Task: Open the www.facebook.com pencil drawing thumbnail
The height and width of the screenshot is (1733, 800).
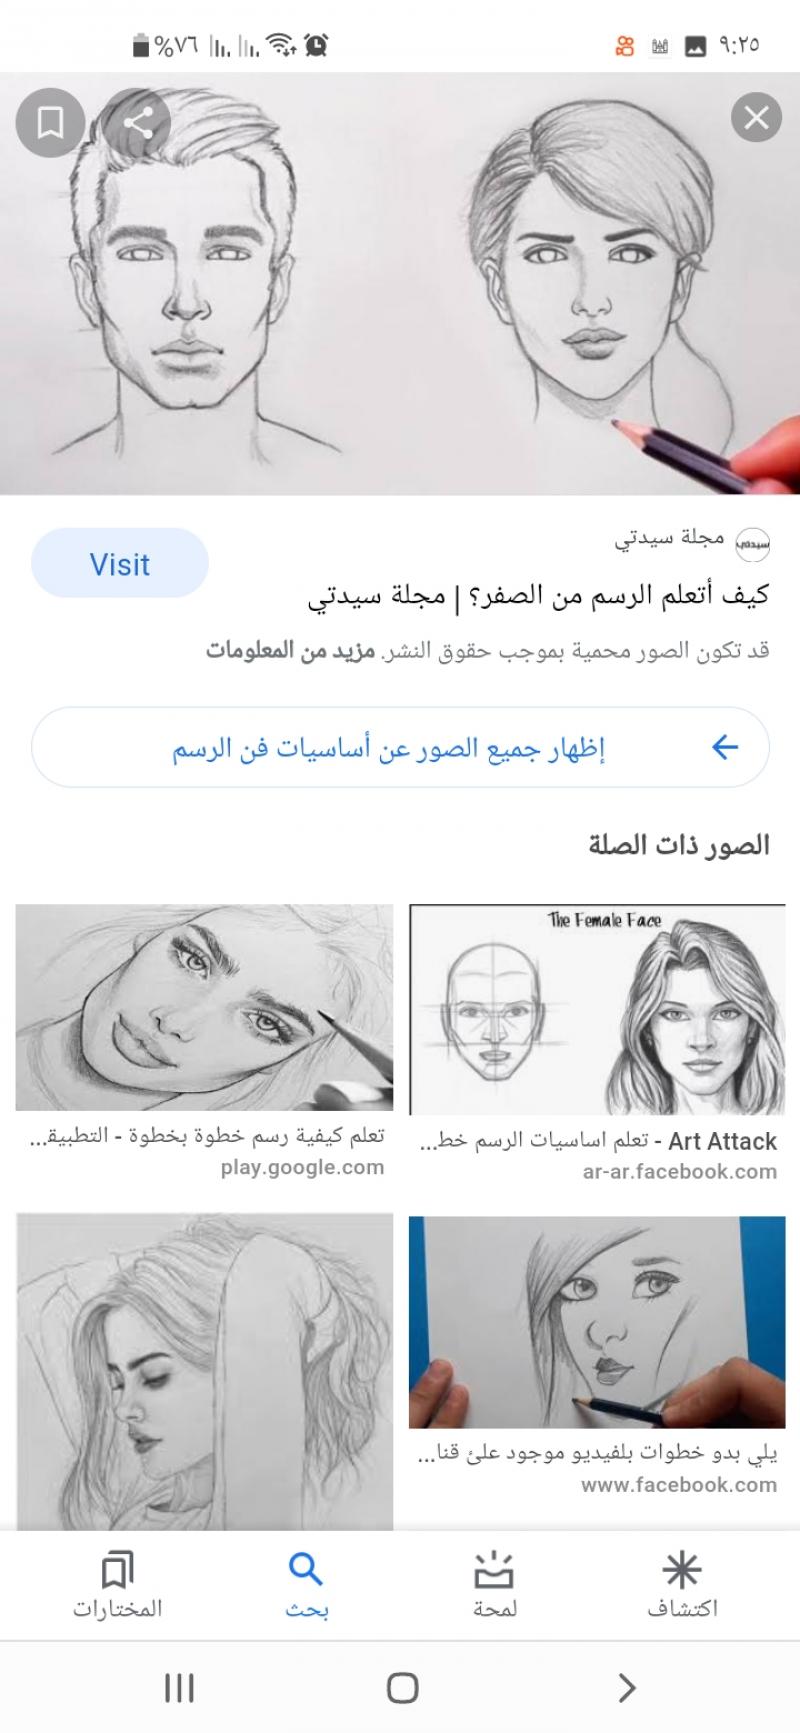Action: (x=597, y=1322)
